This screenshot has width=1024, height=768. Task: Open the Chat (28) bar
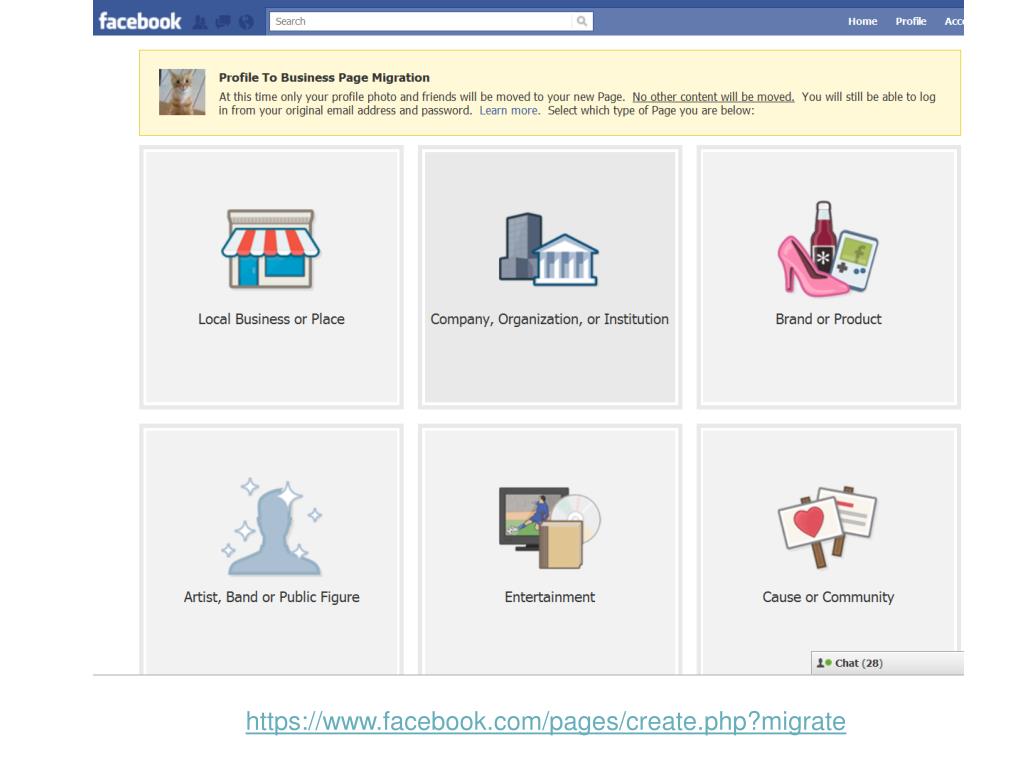click(x=887, y=663)
